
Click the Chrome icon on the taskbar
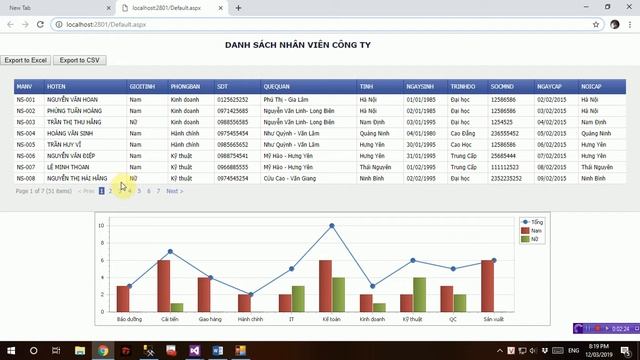[x=103, y=351]
